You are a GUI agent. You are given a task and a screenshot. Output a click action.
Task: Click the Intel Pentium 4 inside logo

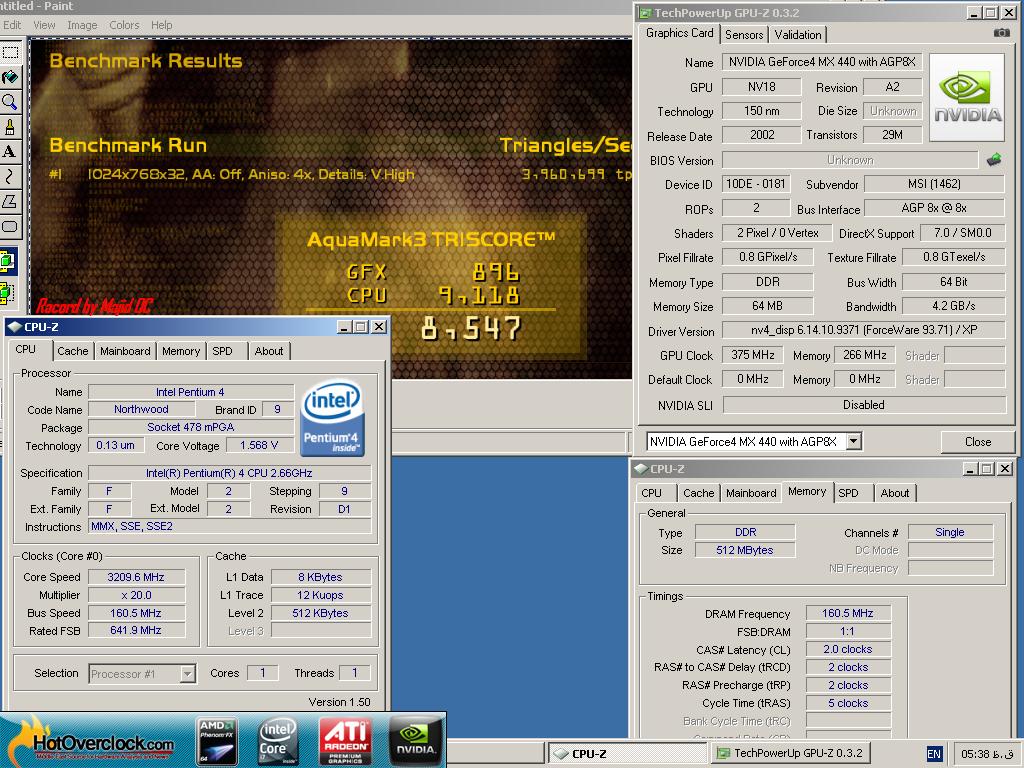332,418
